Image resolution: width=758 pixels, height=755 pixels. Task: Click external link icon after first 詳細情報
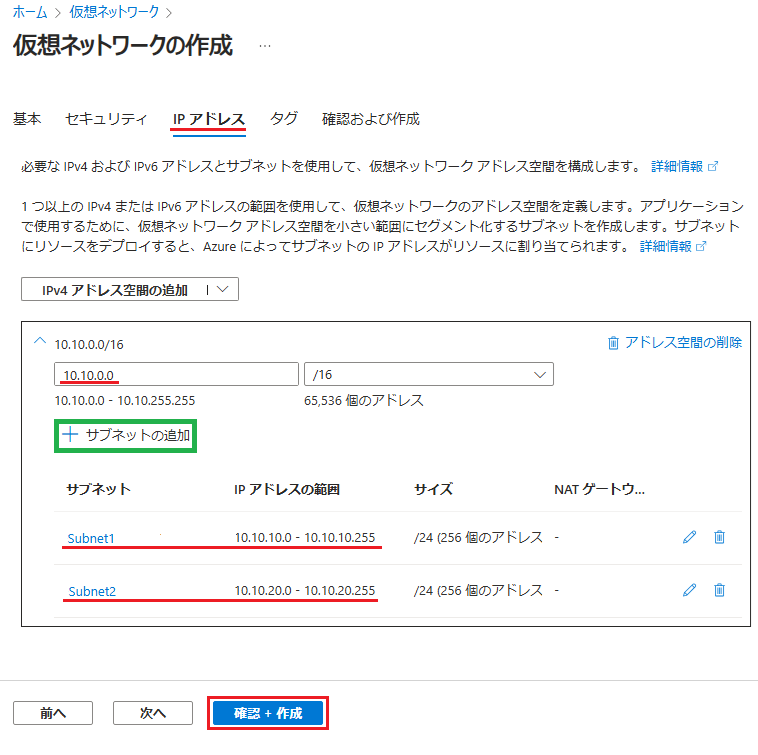point(713,167)
